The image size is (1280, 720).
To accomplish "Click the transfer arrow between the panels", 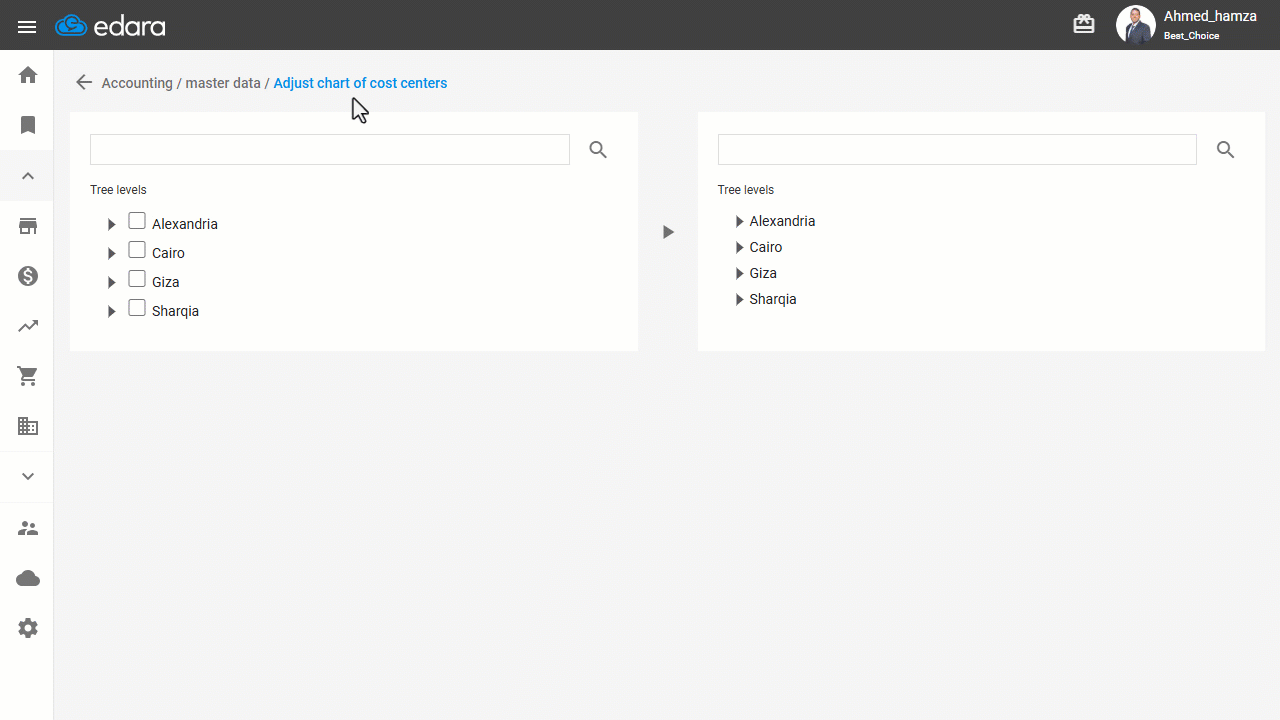I will pyautogui.click(x=668, y=232).
